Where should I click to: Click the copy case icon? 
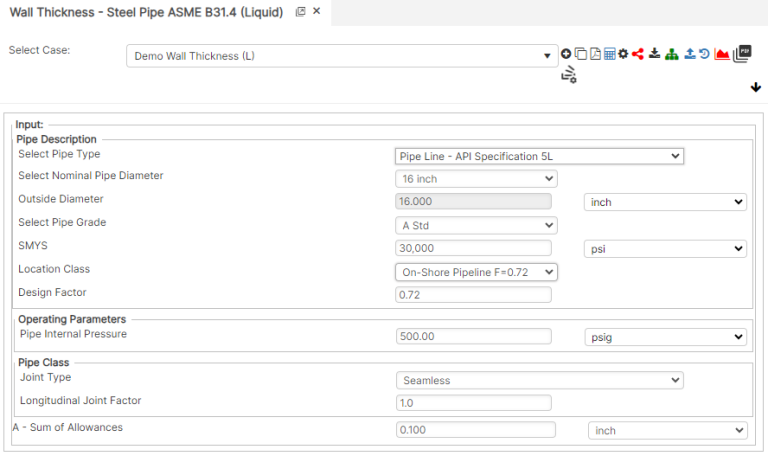click(x=580, y=54)
